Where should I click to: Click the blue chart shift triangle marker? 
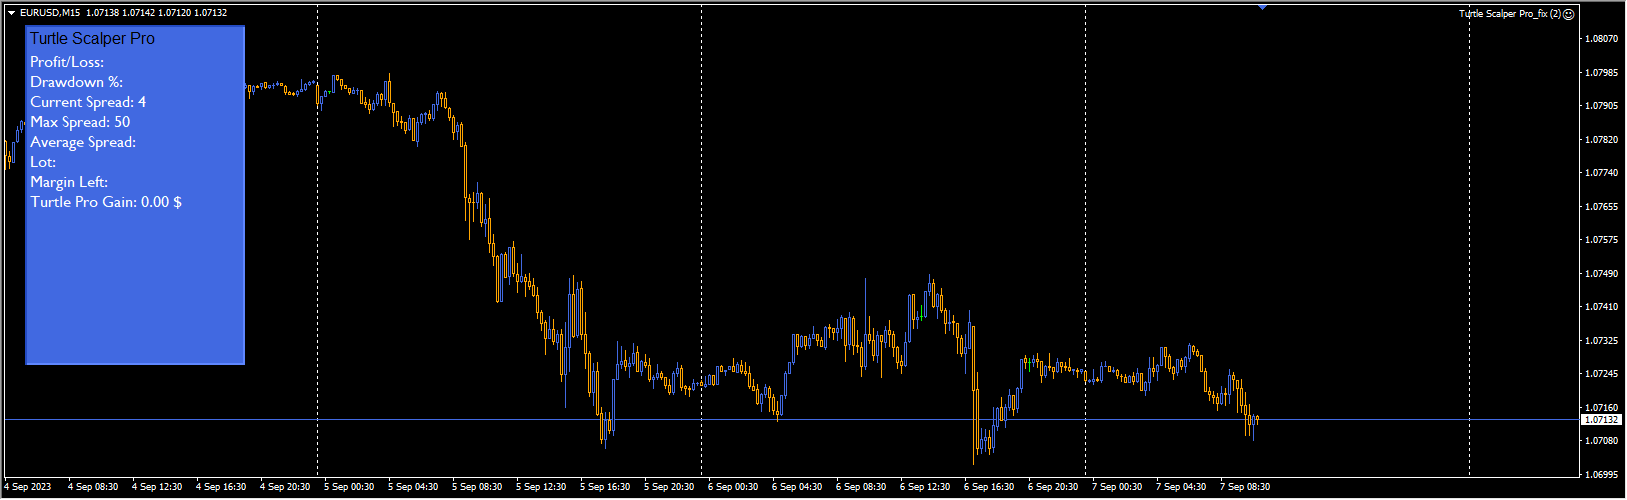[x=1262, y=7]
